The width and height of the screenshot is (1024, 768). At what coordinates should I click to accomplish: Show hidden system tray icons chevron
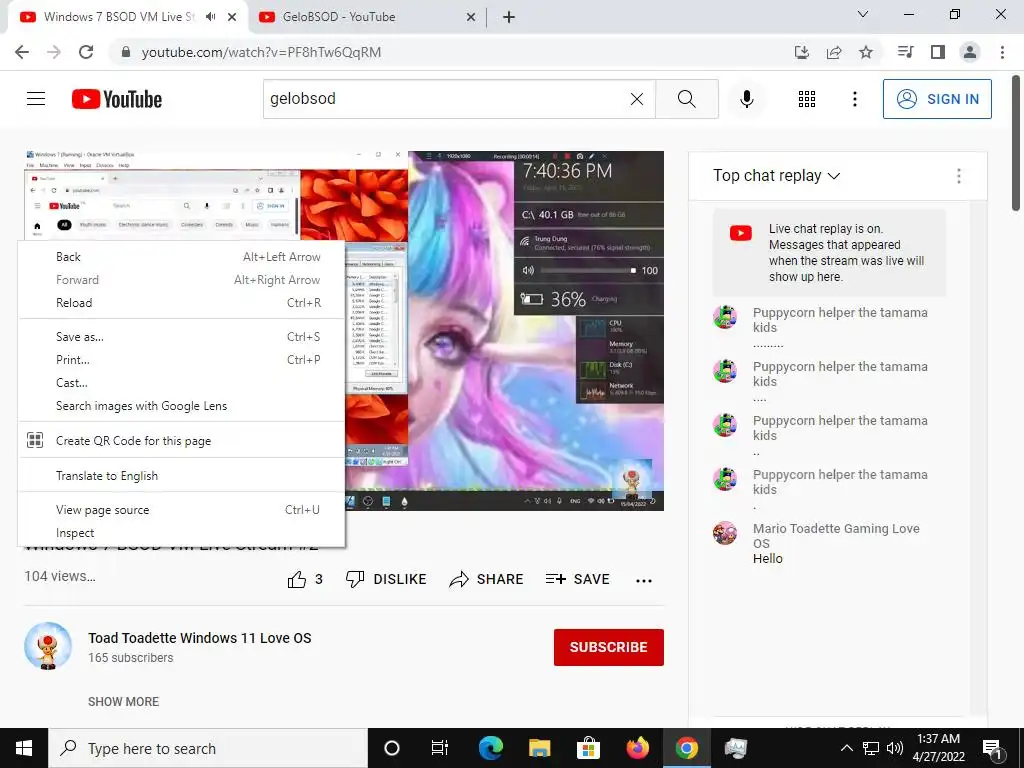point(846,748)
